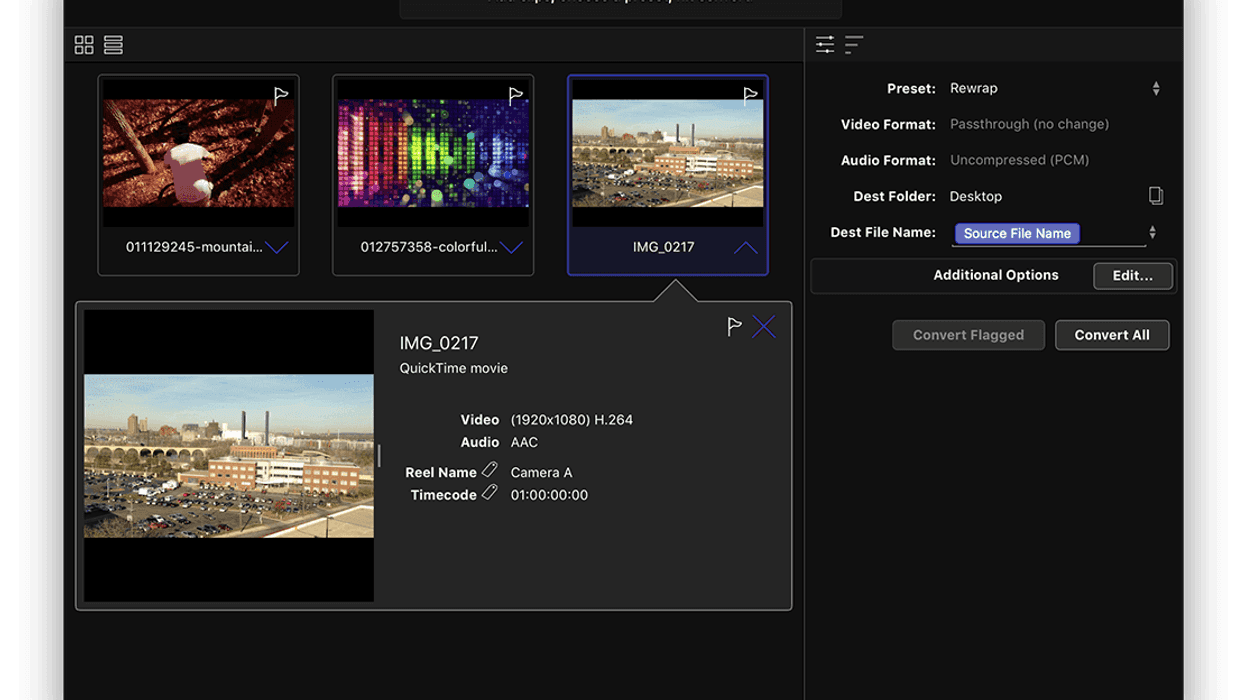Flag the 012757358-colorful clip

click(x=516, y=95)
